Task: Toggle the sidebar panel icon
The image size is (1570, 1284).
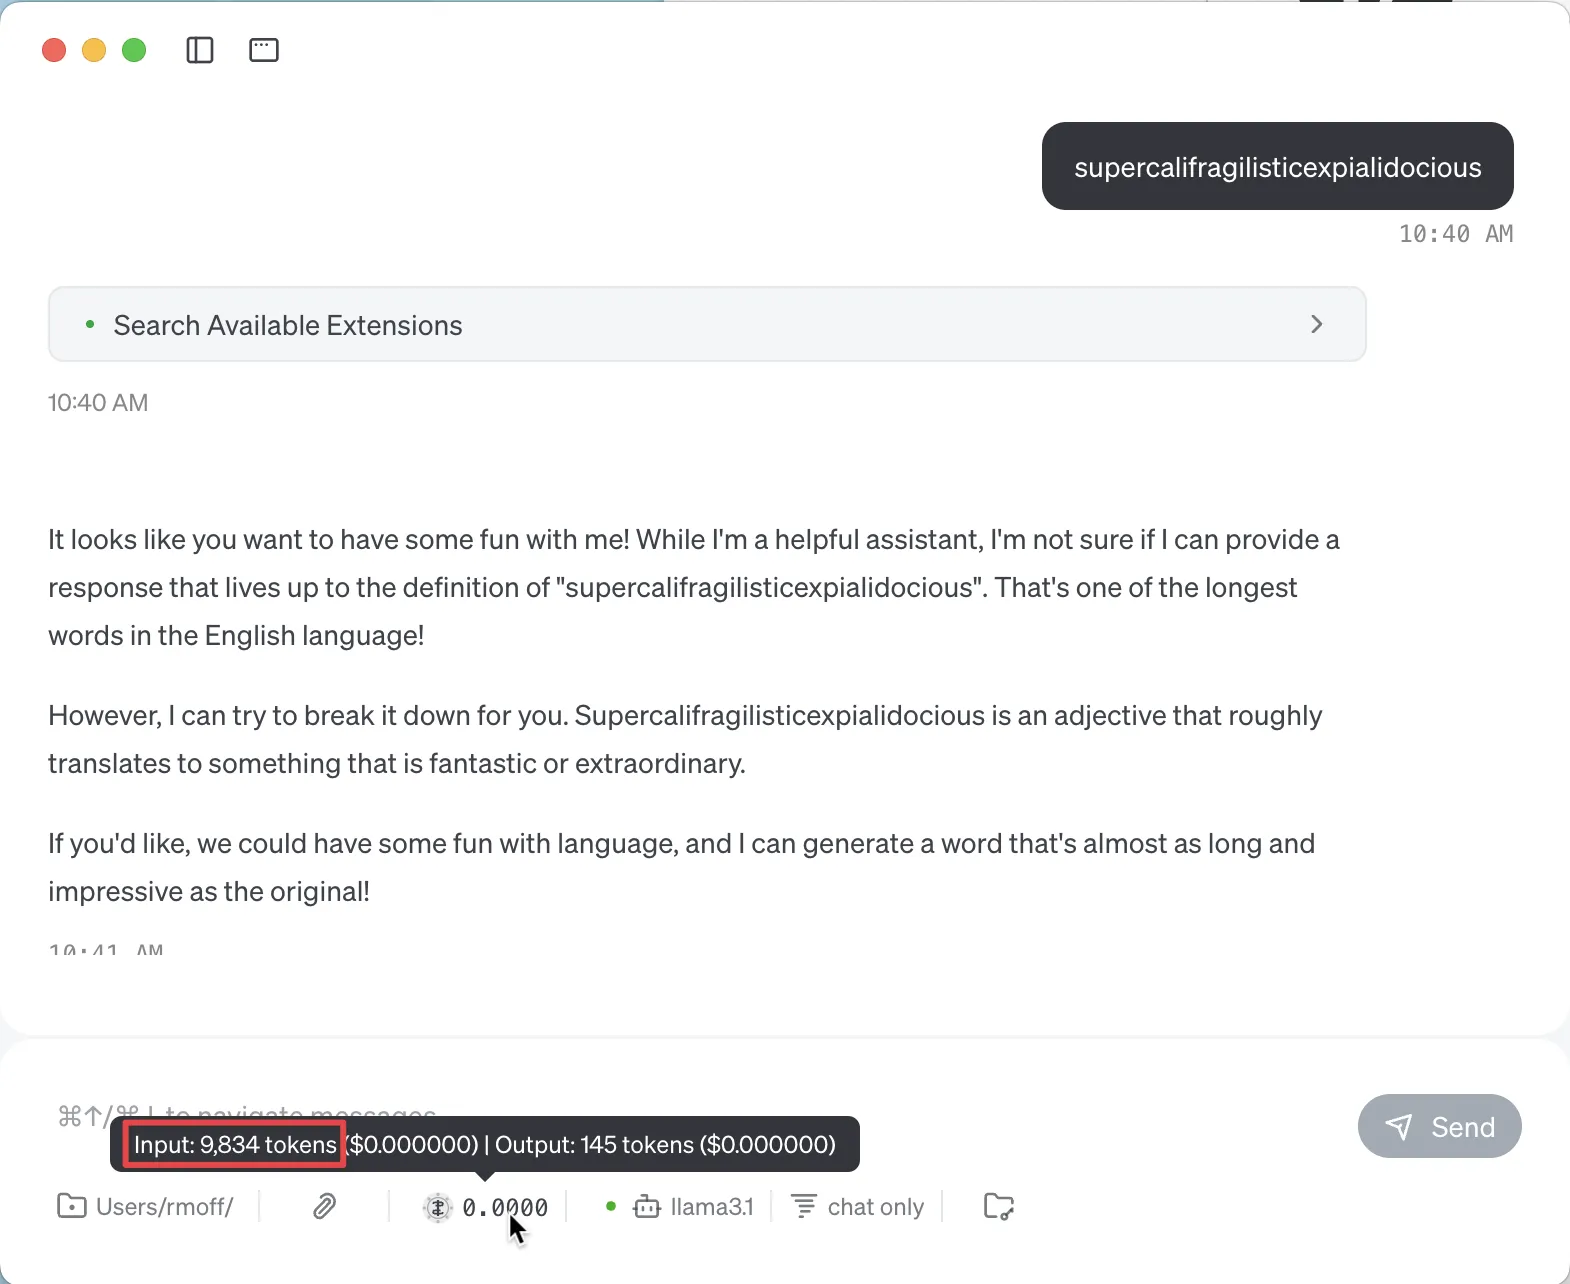Action: pyautogui.click(x=200, y=50)
